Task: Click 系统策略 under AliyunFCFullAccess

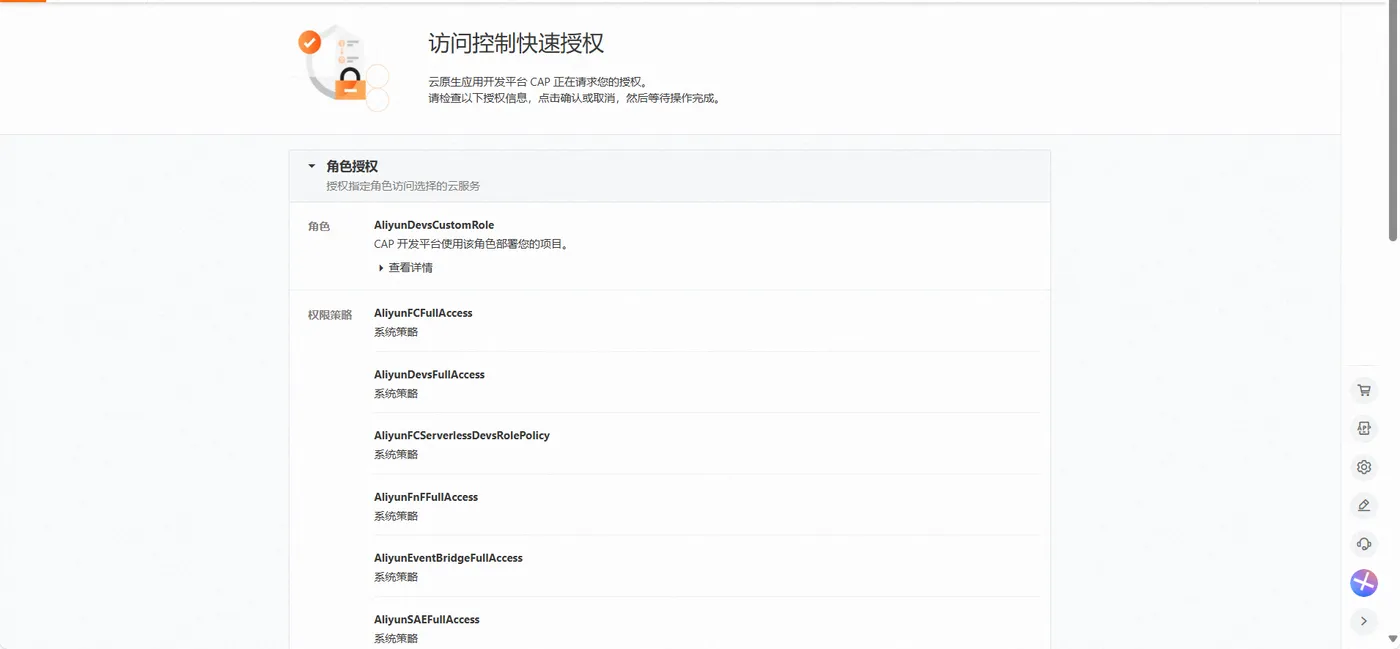Action: pyautogui.click(x=396, y=332)
